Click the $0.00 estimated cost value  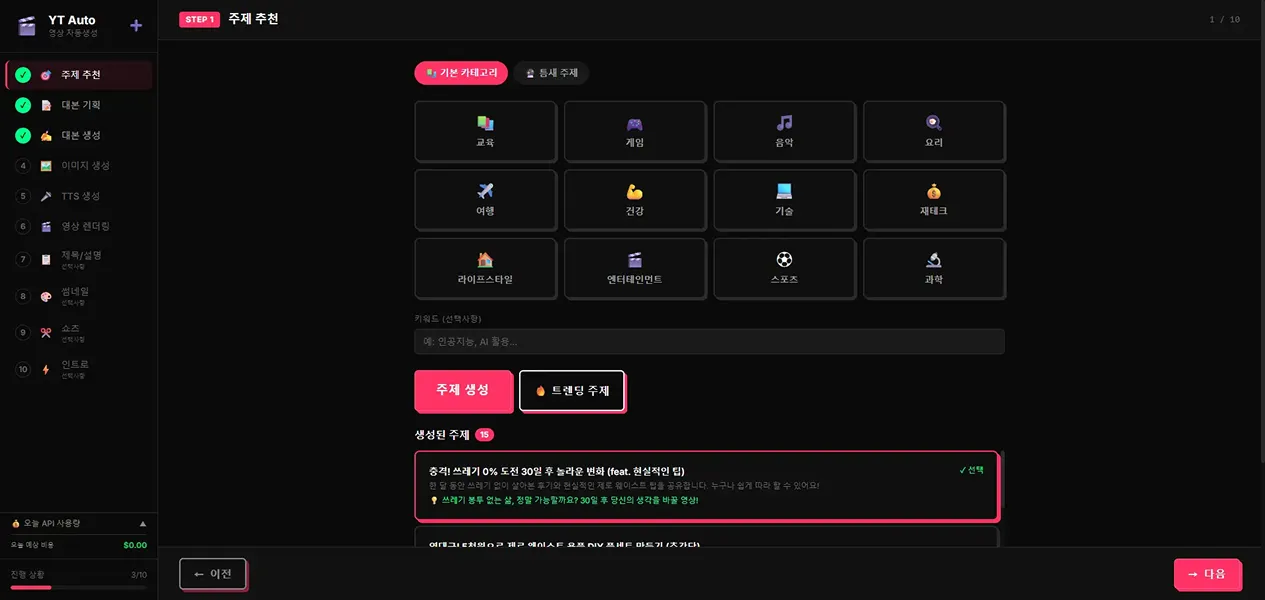[135, 545]
